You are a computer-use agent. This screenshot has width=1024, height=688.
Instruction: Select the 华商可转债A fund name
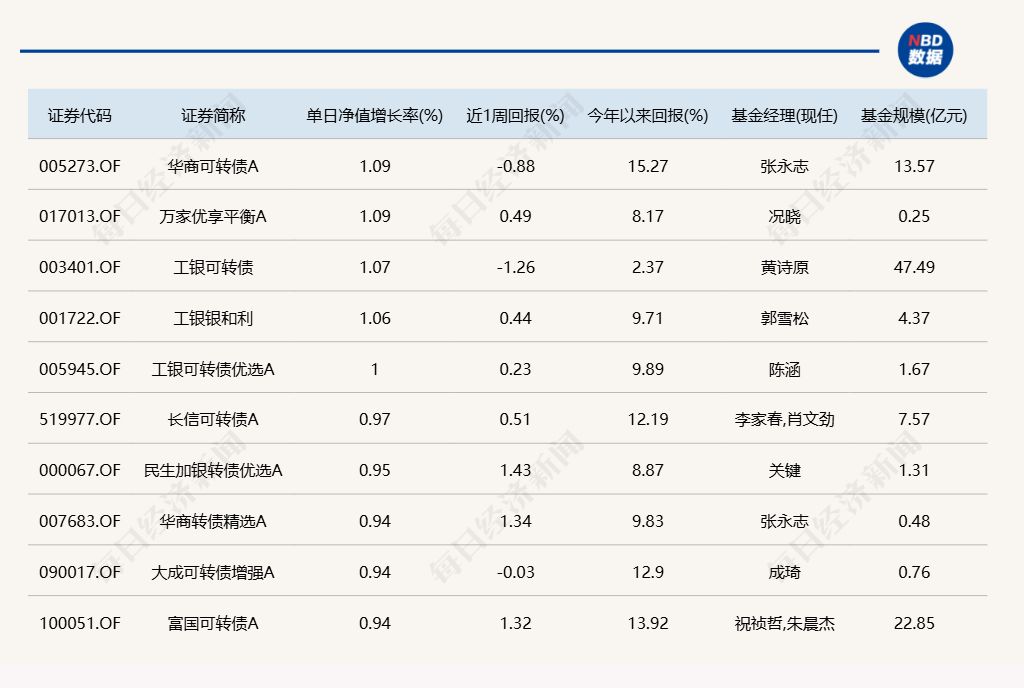point(213,166)
